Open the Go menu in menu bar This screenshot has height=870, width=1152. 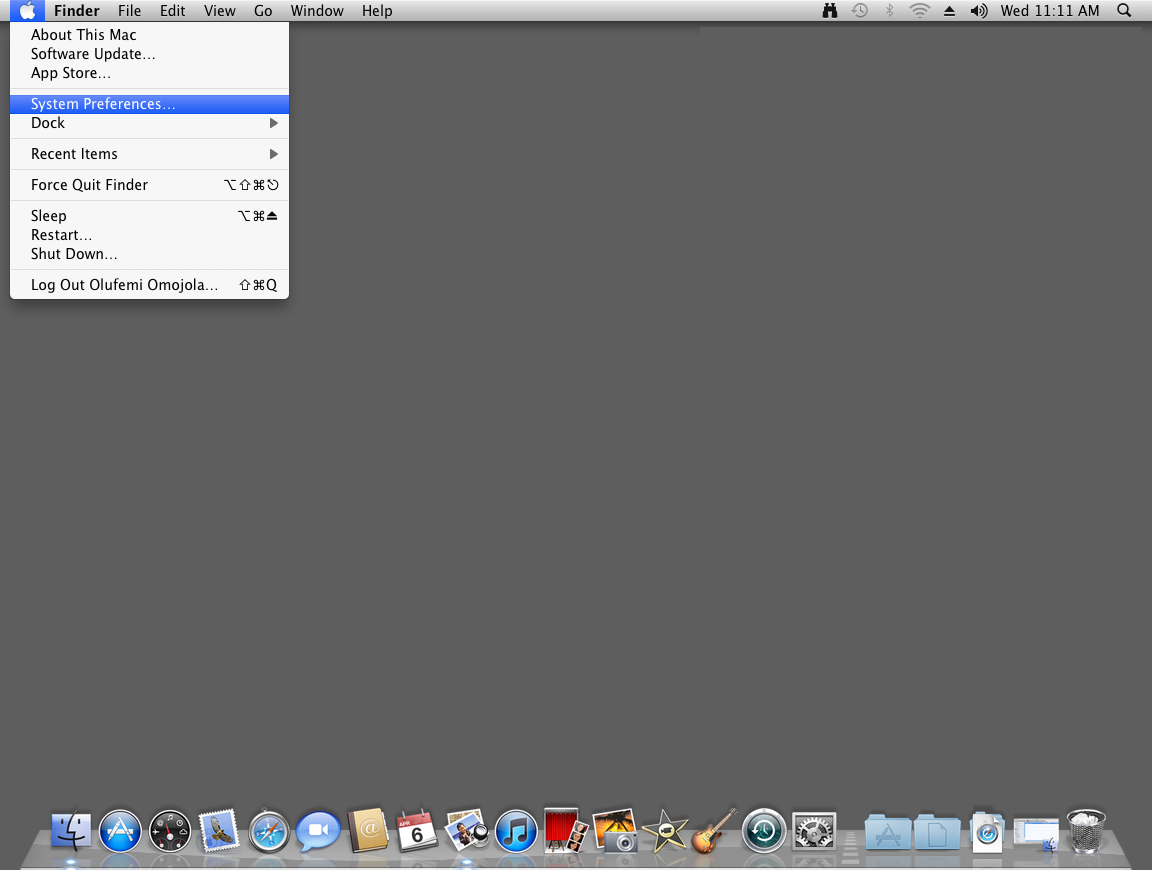pyautogui.click(x=263, y=11)
